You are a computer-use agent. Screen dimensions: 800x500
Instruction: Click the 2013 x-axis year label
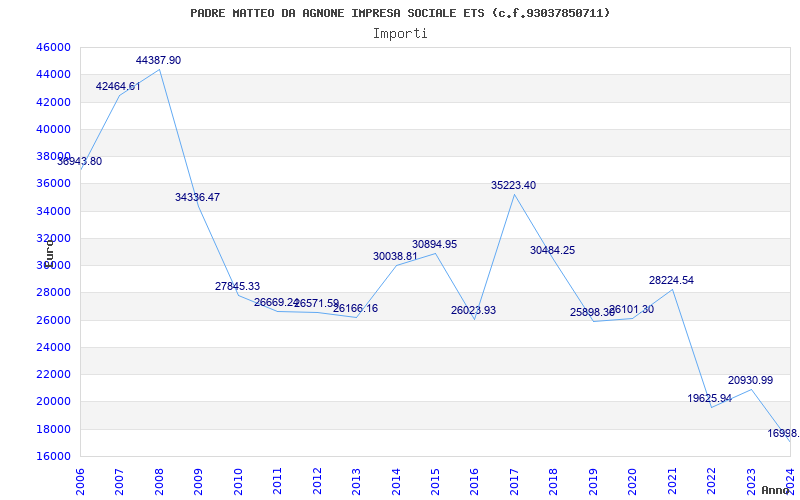[356, 481]
